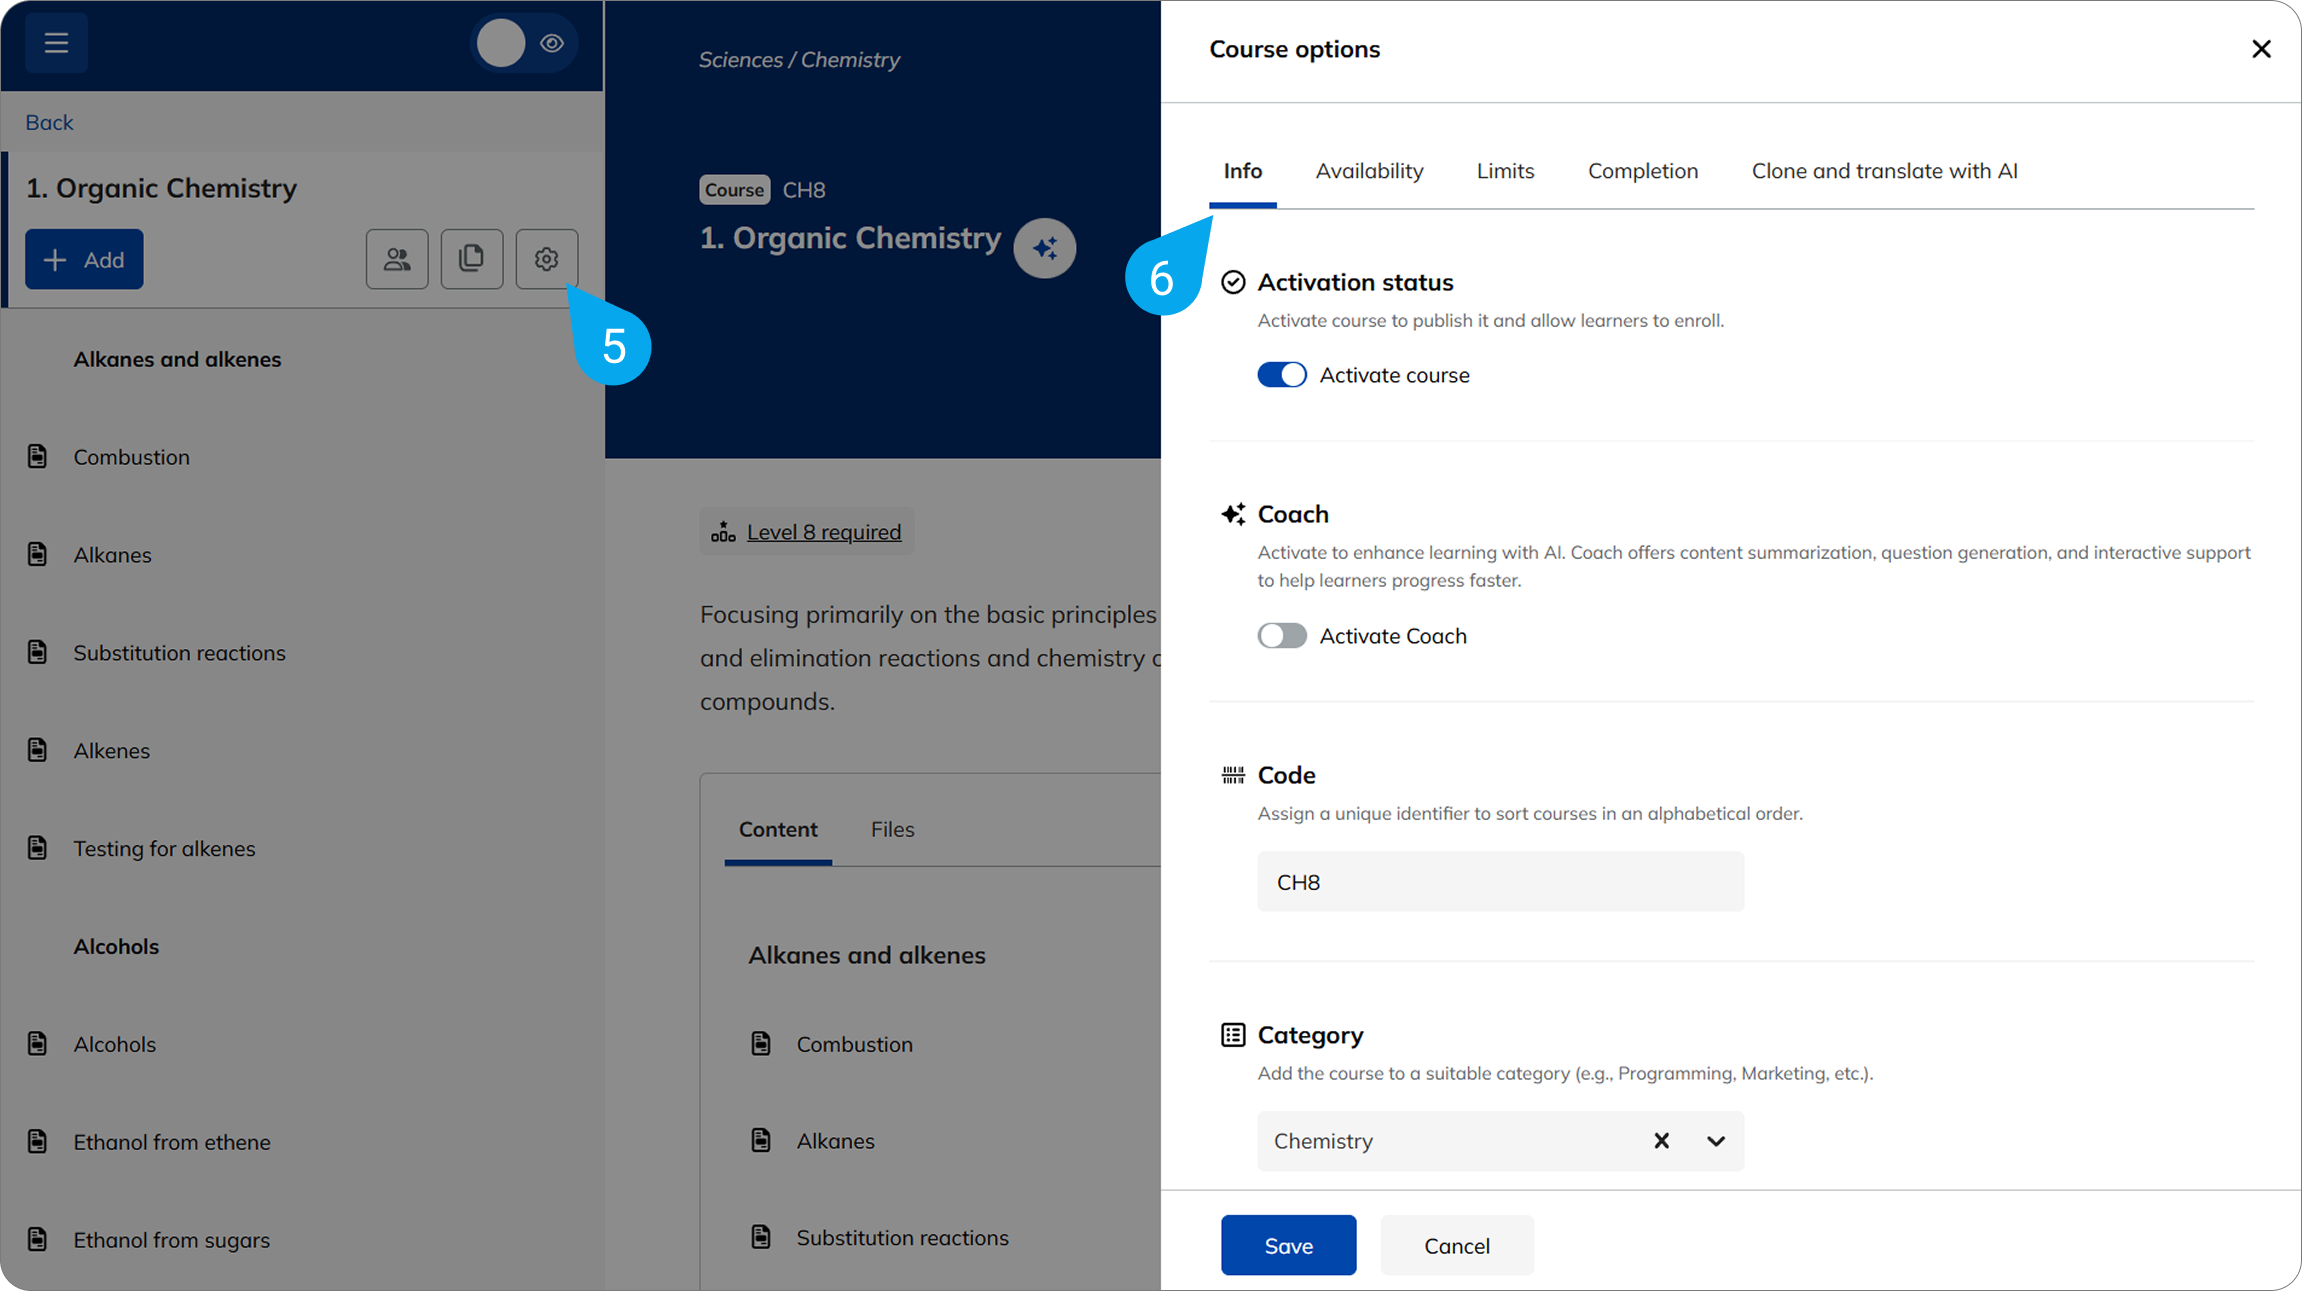Open Alkanes lesson in Content list
The height and width of the screenshot is (1291, 2302).
pyautogui.click(x=835, y=1141)
